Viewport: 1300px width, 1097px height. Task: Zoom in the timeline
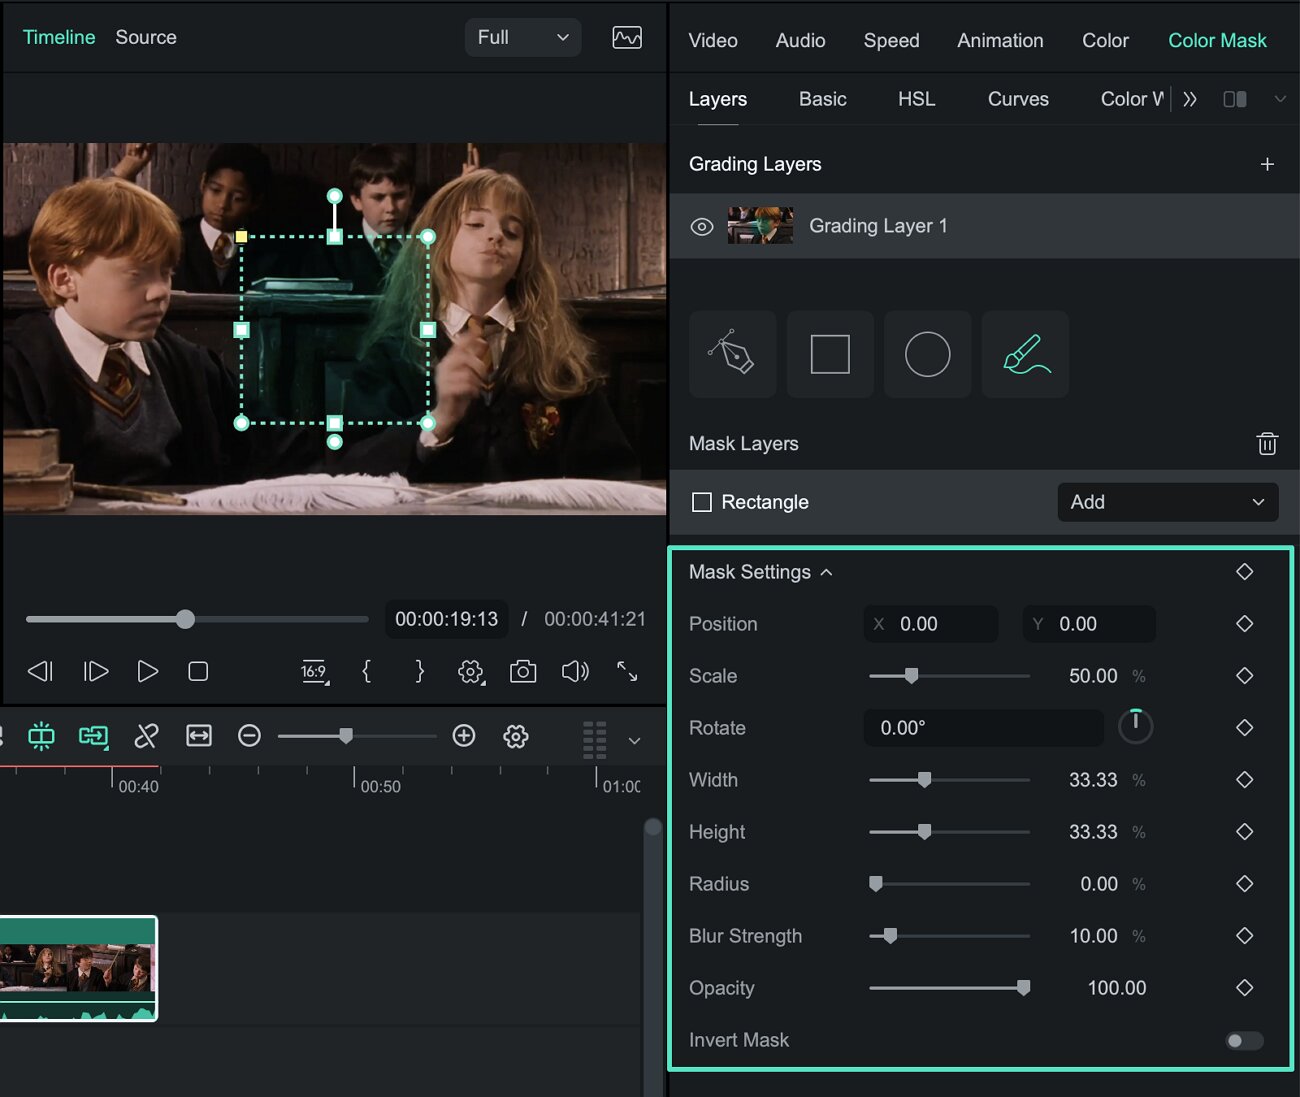click(464, 737)
